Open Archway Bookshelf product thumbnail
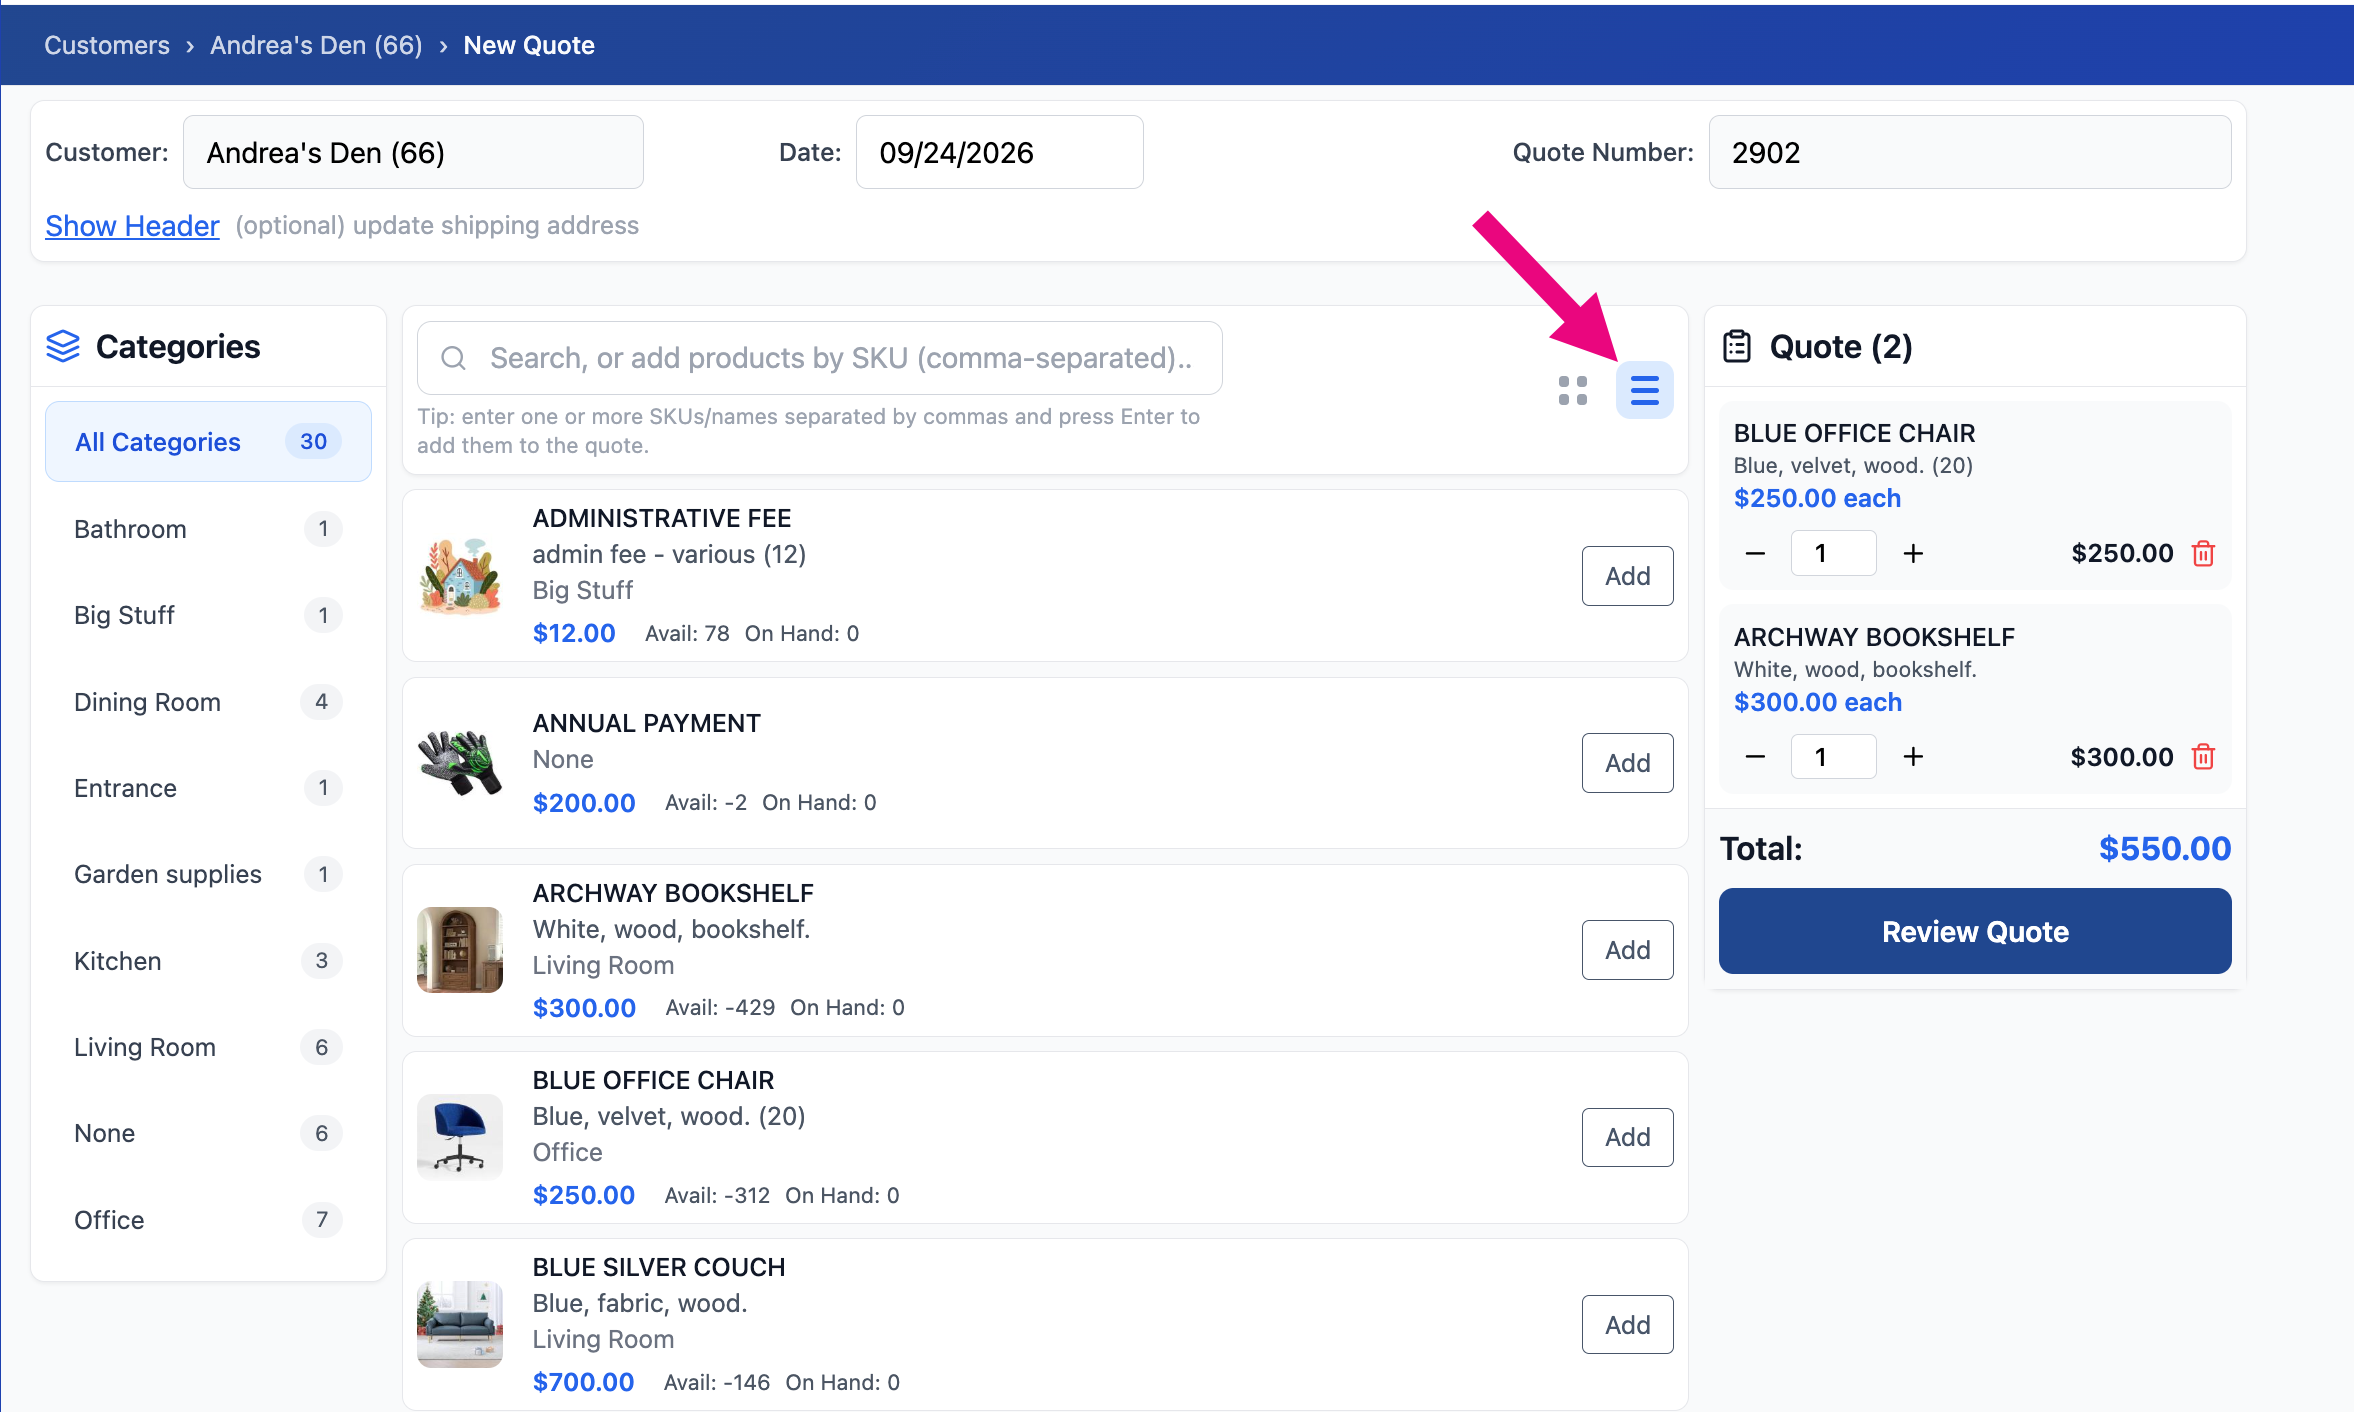 point(460,950)
